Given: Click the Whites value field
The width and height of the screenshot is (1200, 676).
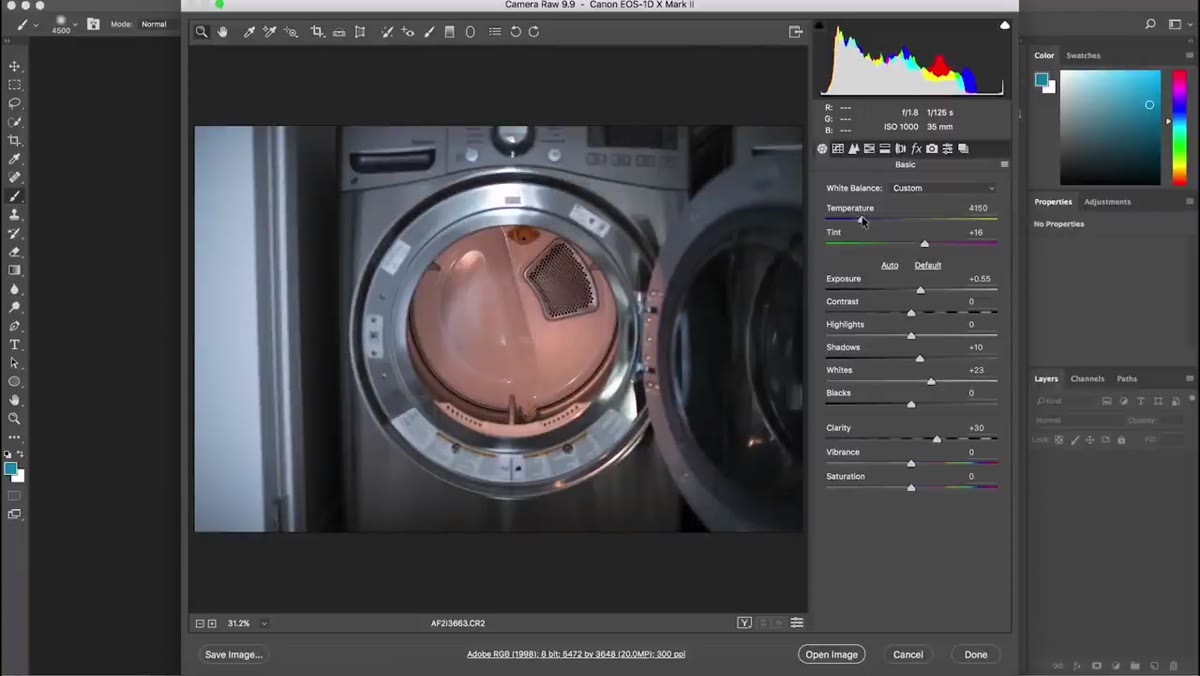Looking at the screenshot, I should pyautogui.click(x=976, y=370).
